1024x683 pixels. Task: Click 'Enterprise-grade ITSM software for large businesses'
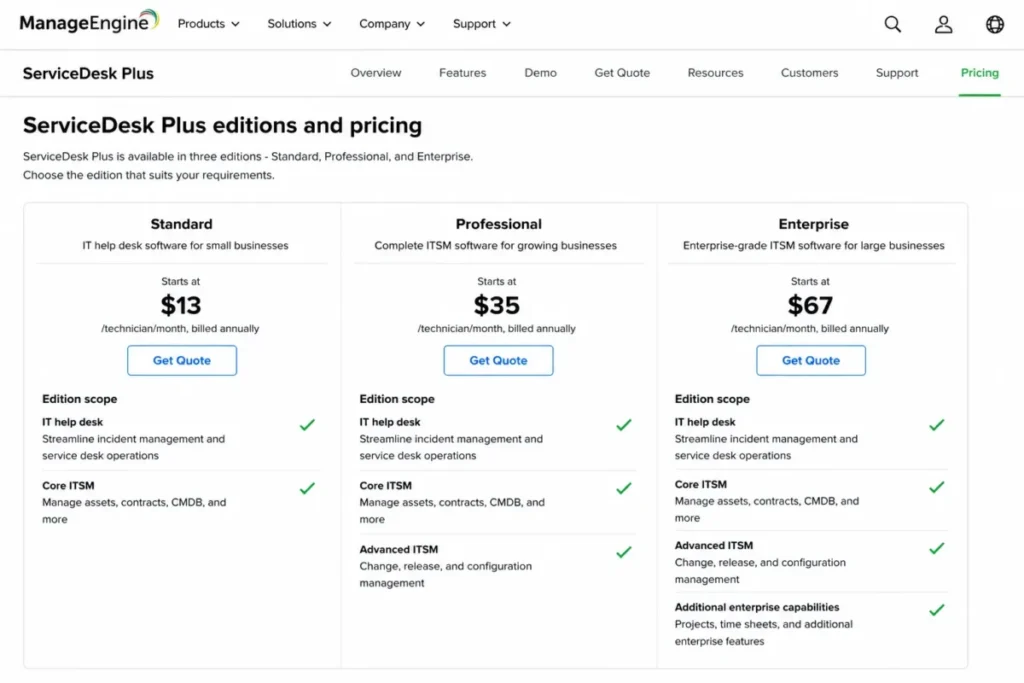click(813, 246)
